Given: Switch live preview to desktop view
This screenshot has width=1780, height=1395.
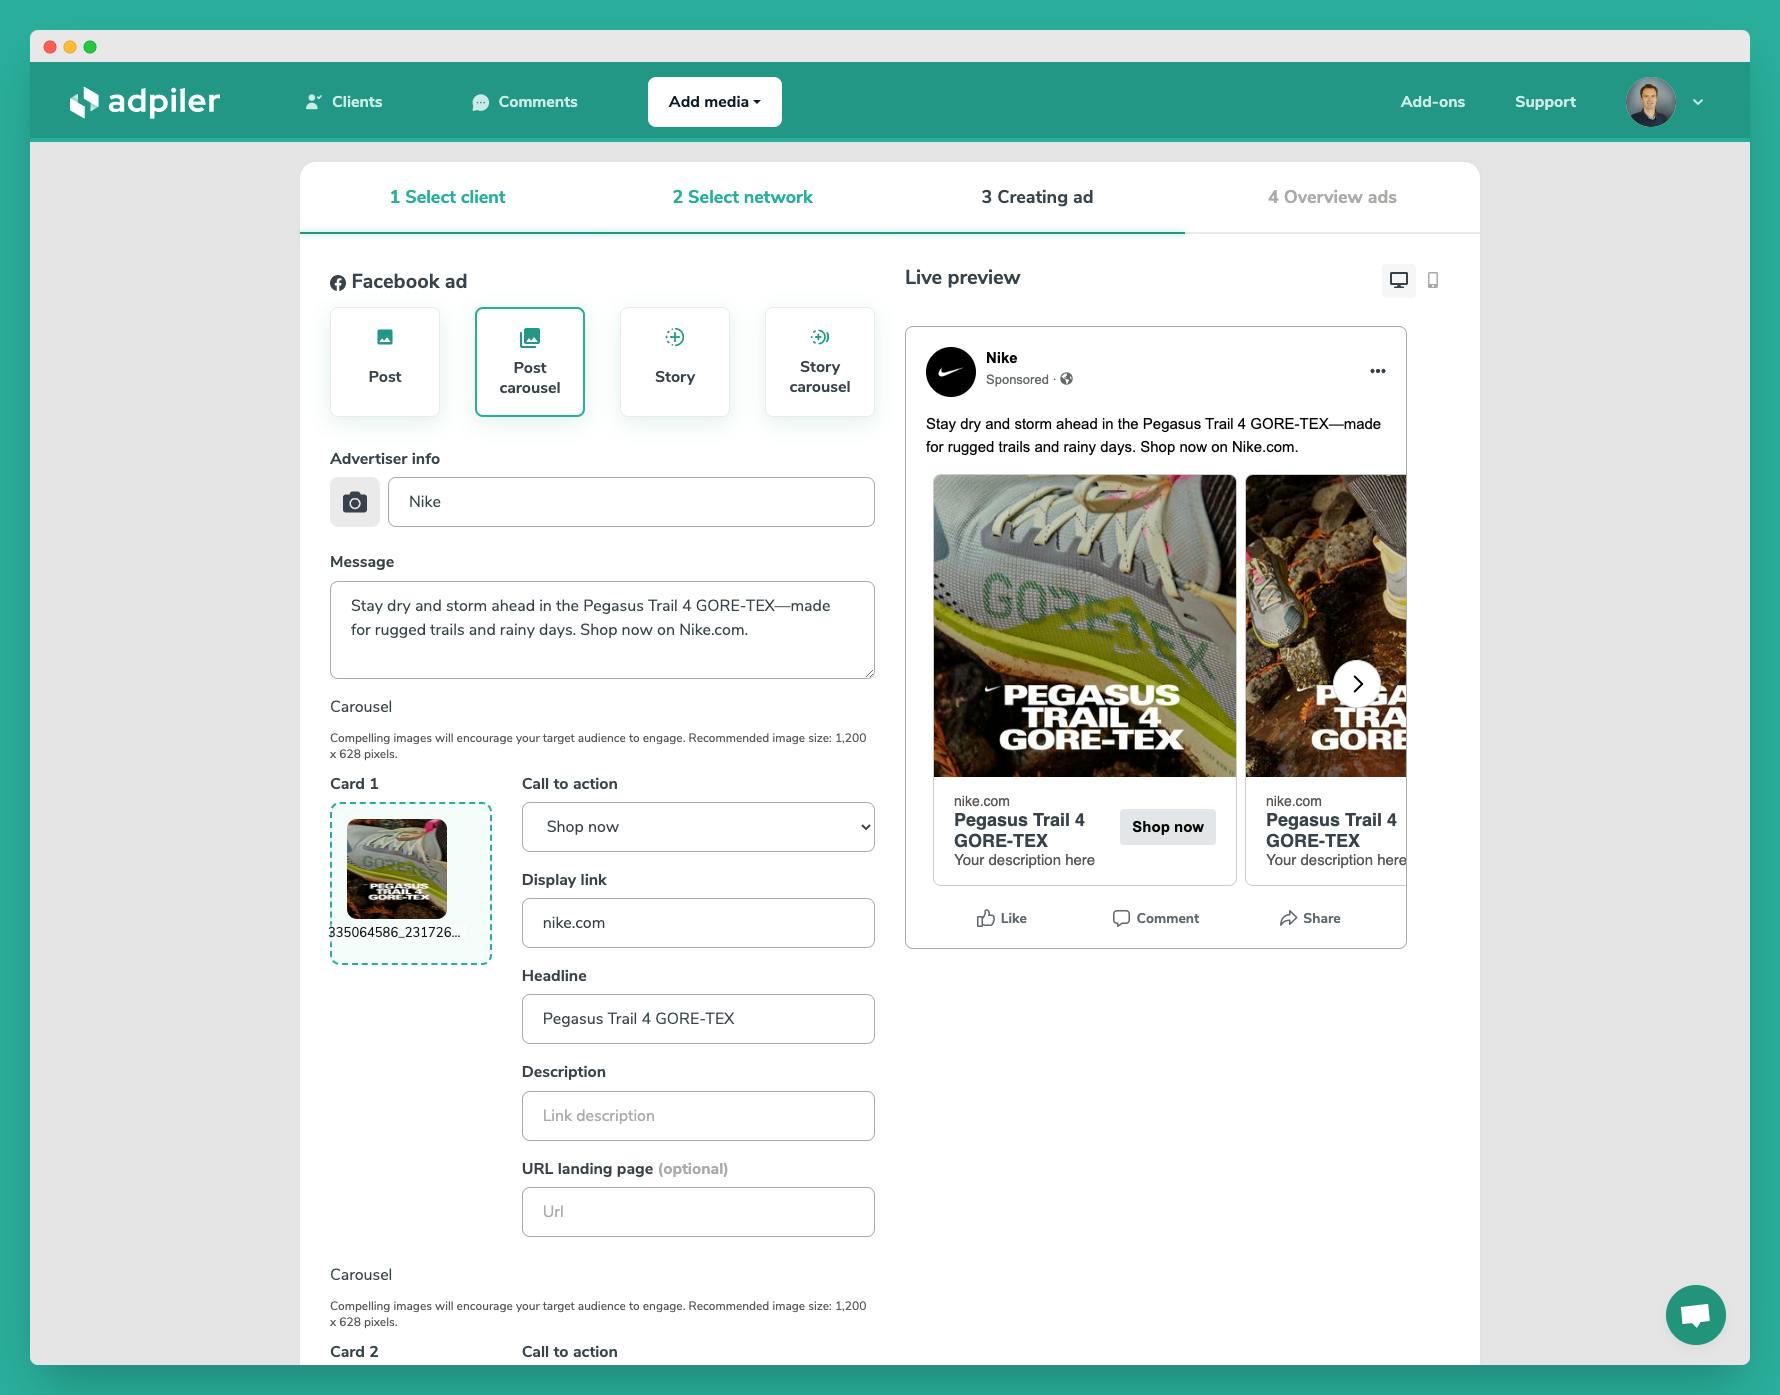Looking at the screenshot, I should coord(1399,280).
